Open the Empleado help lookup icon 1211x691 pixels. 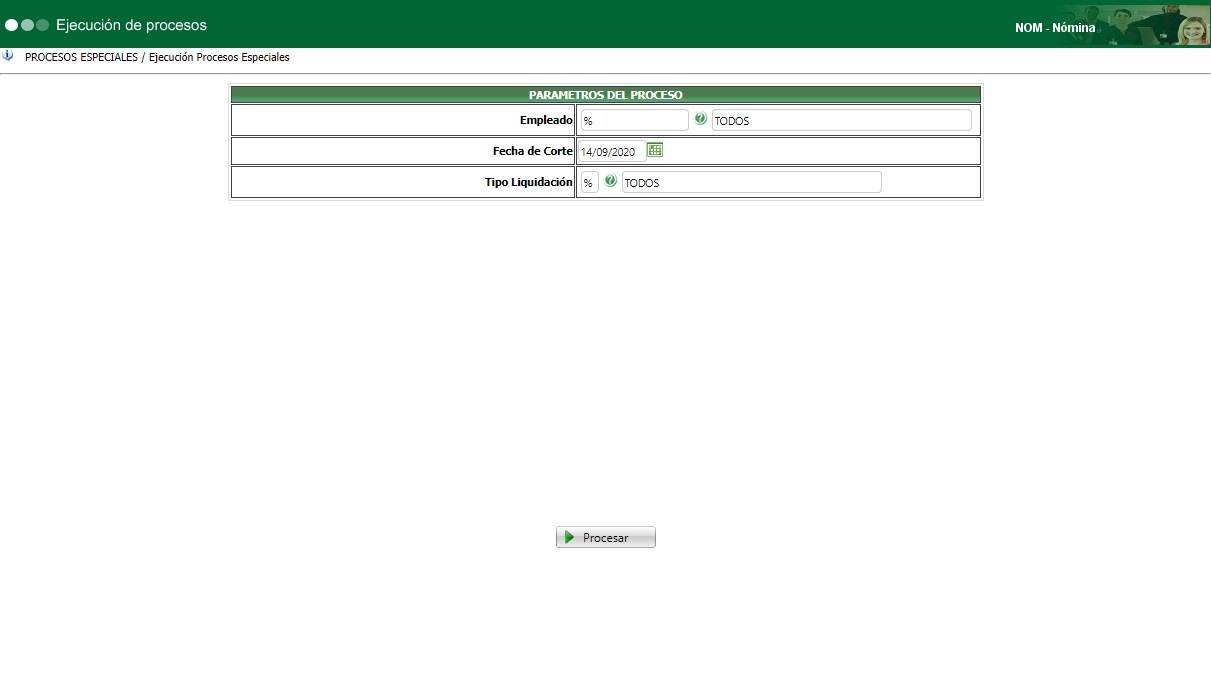(700, 119)
